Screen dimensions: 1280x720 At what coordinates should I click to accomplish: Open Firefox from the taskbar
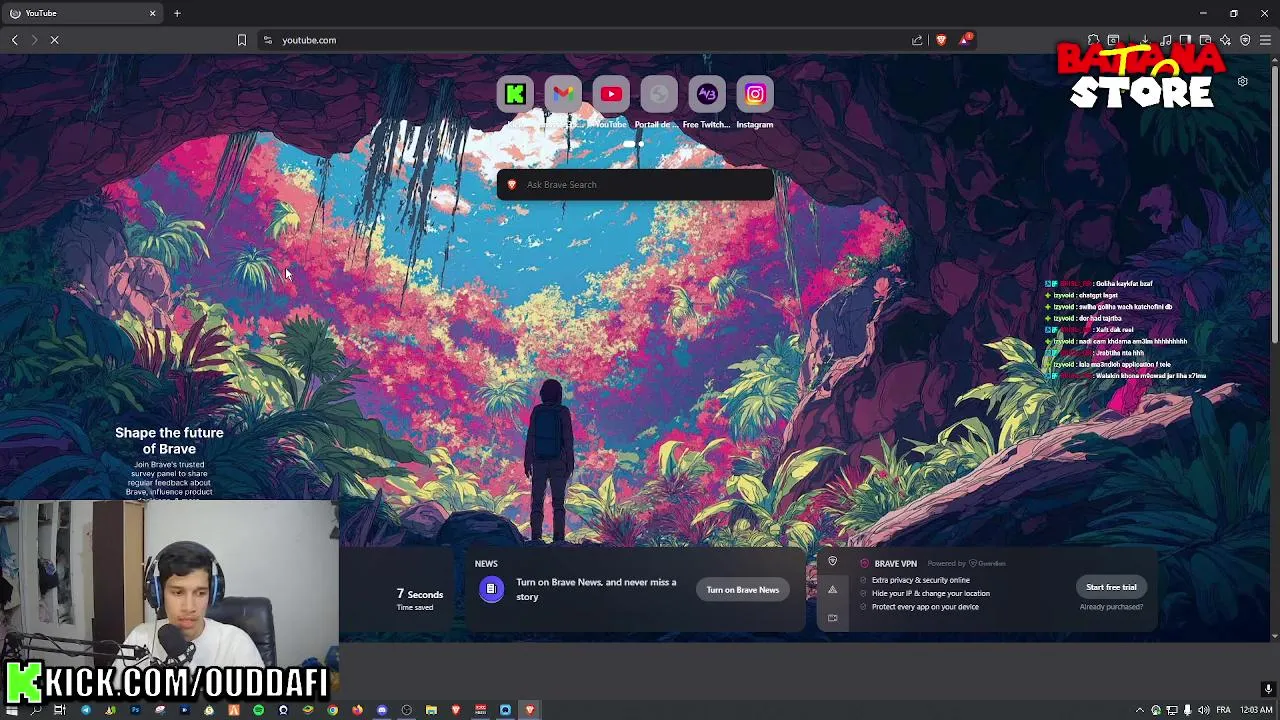tap(357, 710)
